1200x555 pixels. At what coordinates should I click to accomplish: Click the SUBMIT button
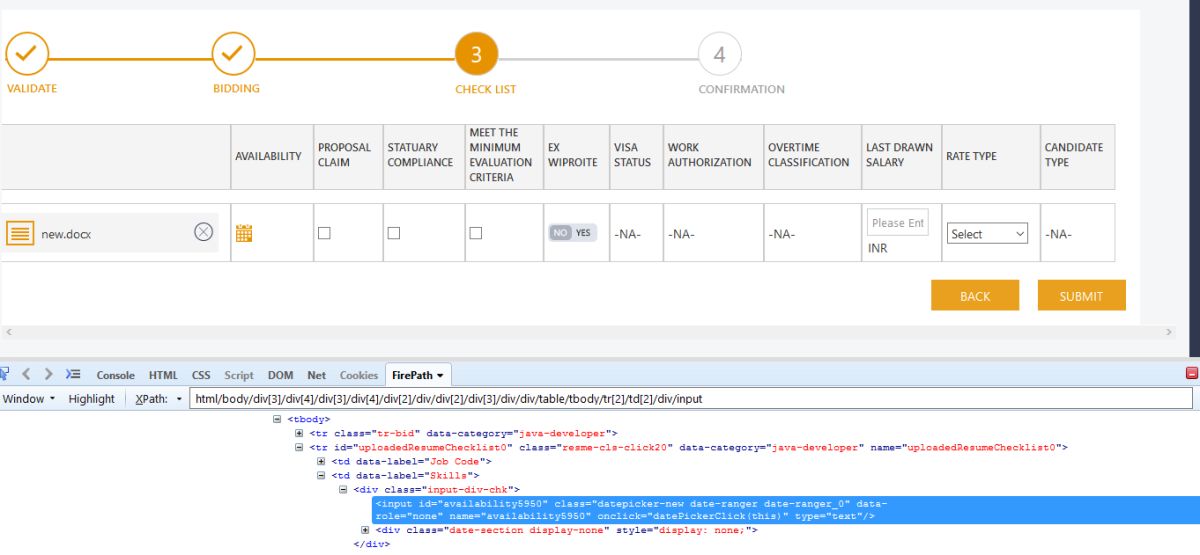click(x=1081, y=295)
